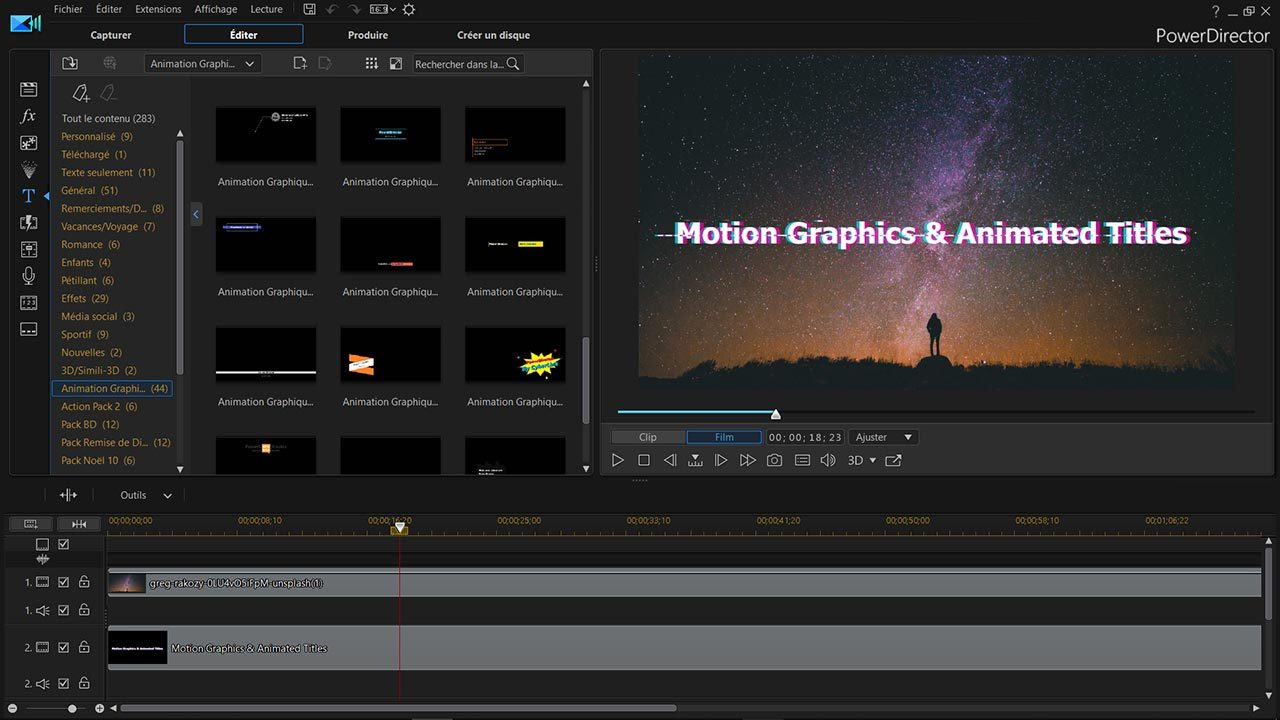Open the 3D mode dropdown
Image resolution: width=1280 pixels, height=720 pixels.
tap(861, 460)
